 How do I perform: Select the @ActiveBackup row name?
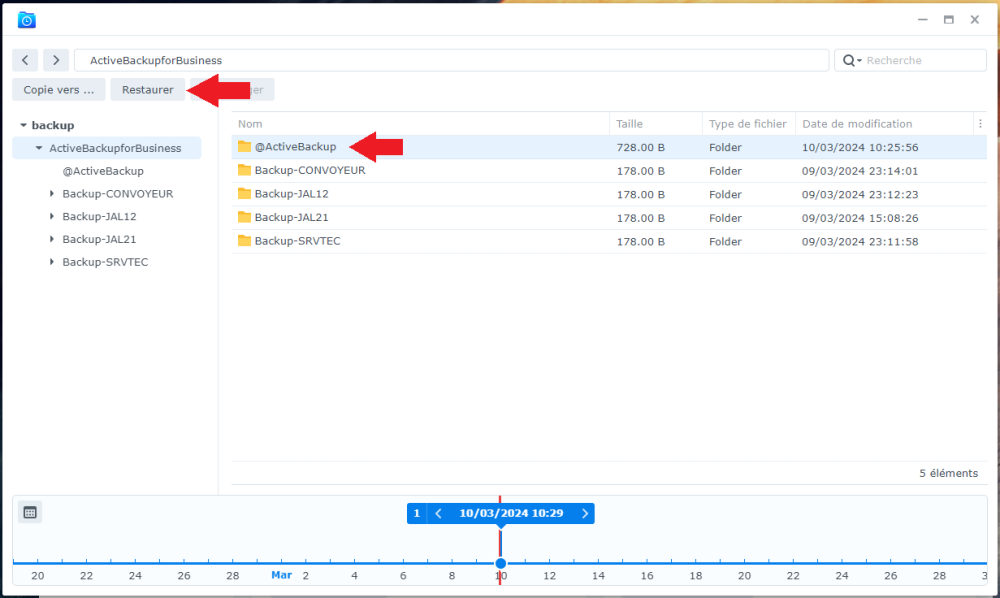point(295,147)
